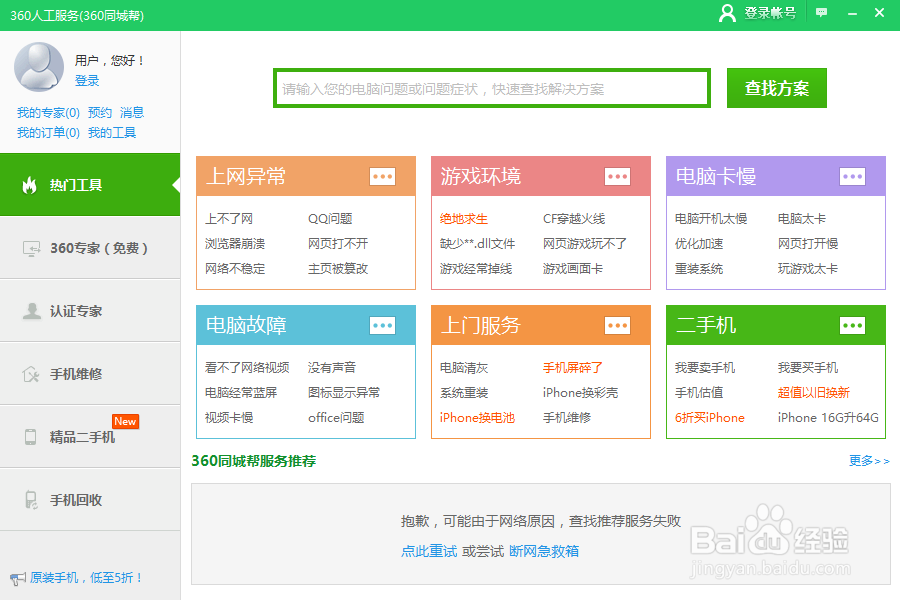Select 重装系统 item

[x=699, y=269]
